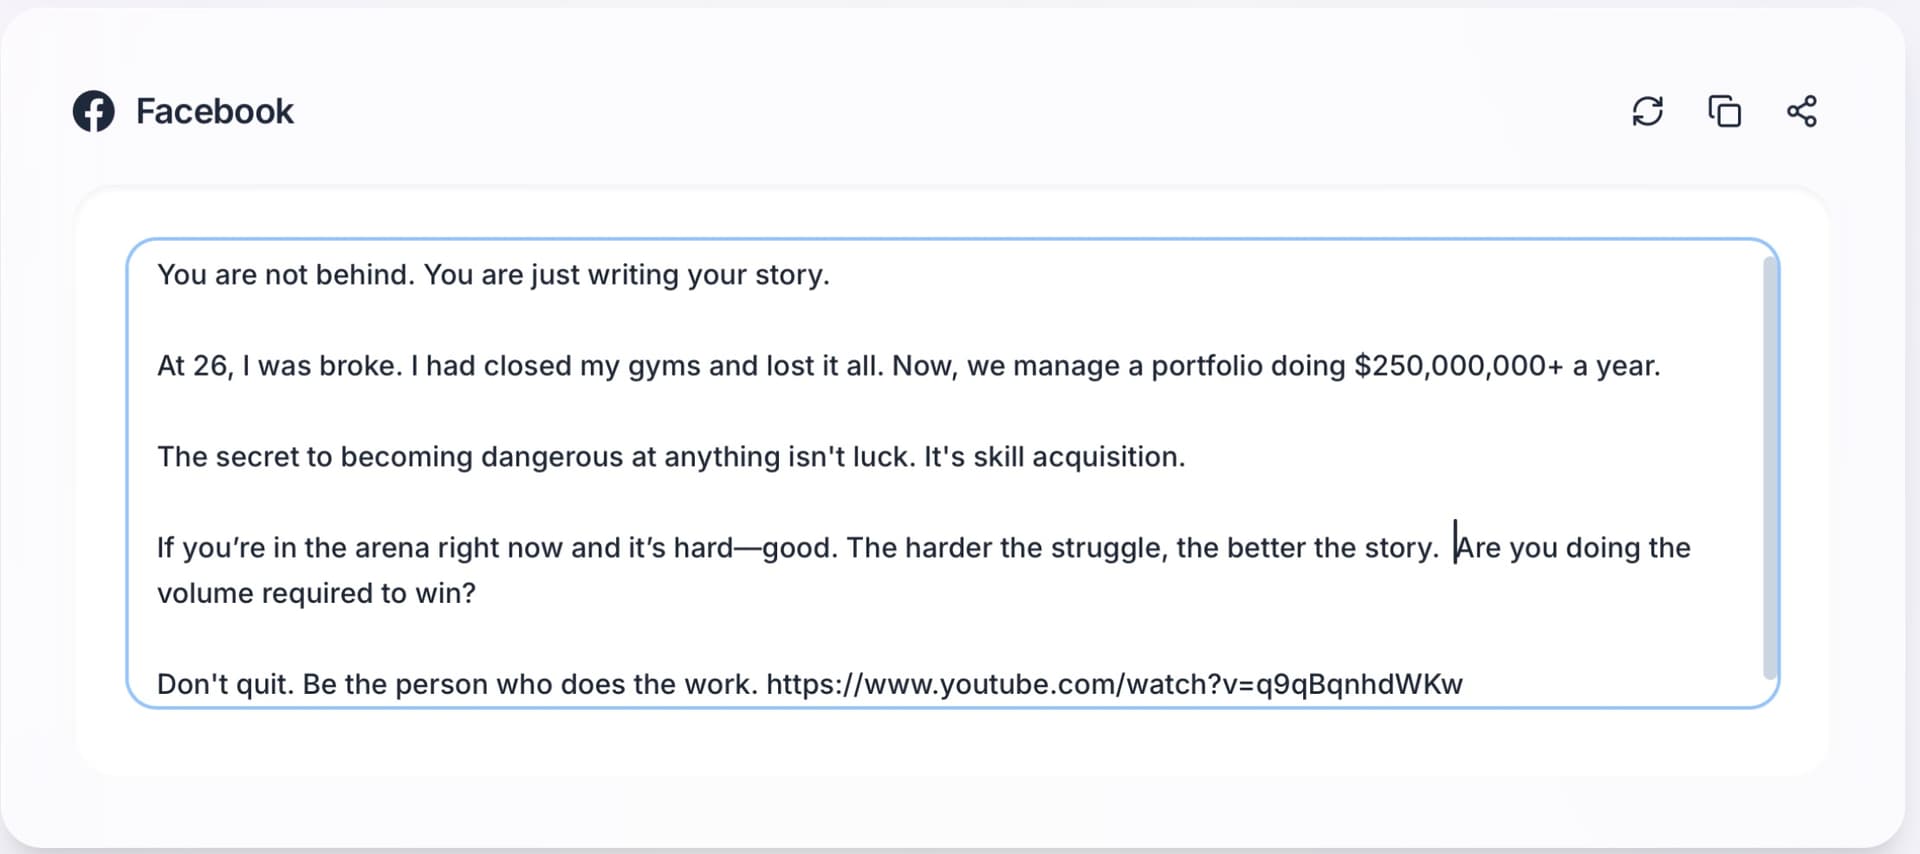
Task: Click the Facebook logo icon
Action: 94,111
